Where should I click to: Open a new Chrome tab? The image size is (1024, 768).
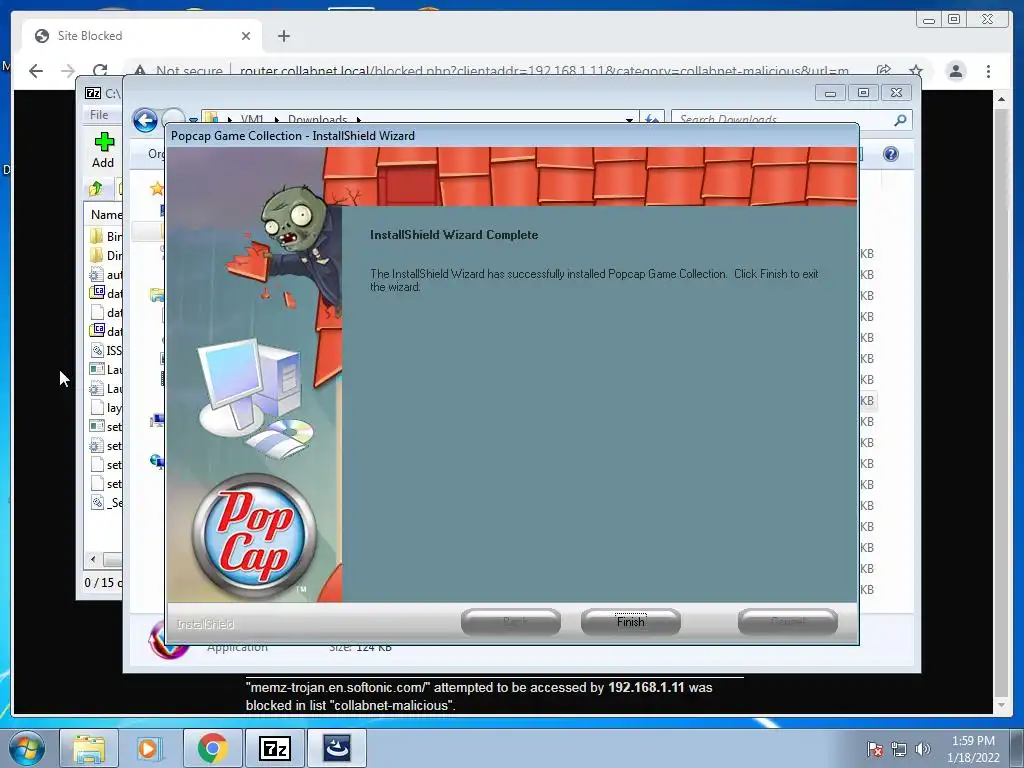[283, 36]
